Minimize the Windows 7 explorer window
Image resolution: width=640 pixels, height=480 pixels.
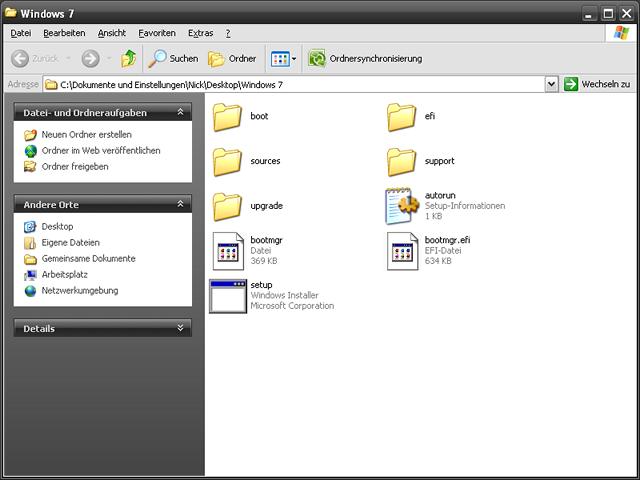588,14
